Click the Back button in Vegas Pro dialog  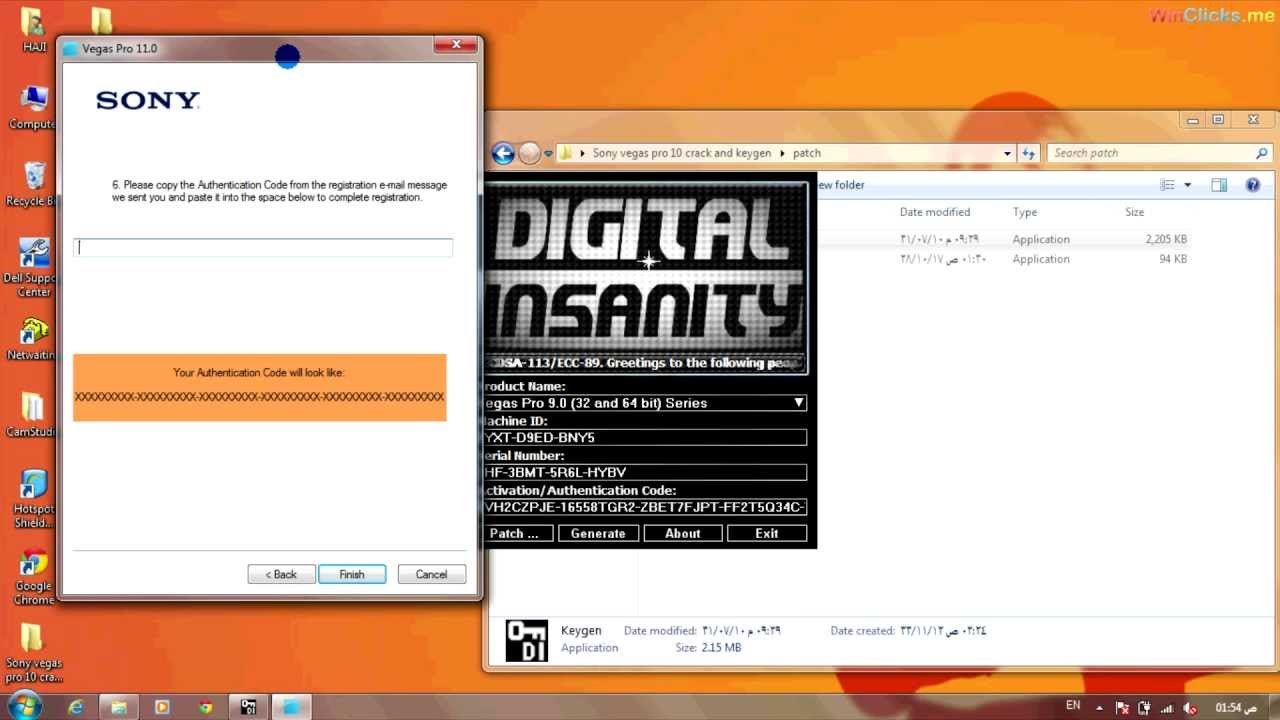[281, 574]
